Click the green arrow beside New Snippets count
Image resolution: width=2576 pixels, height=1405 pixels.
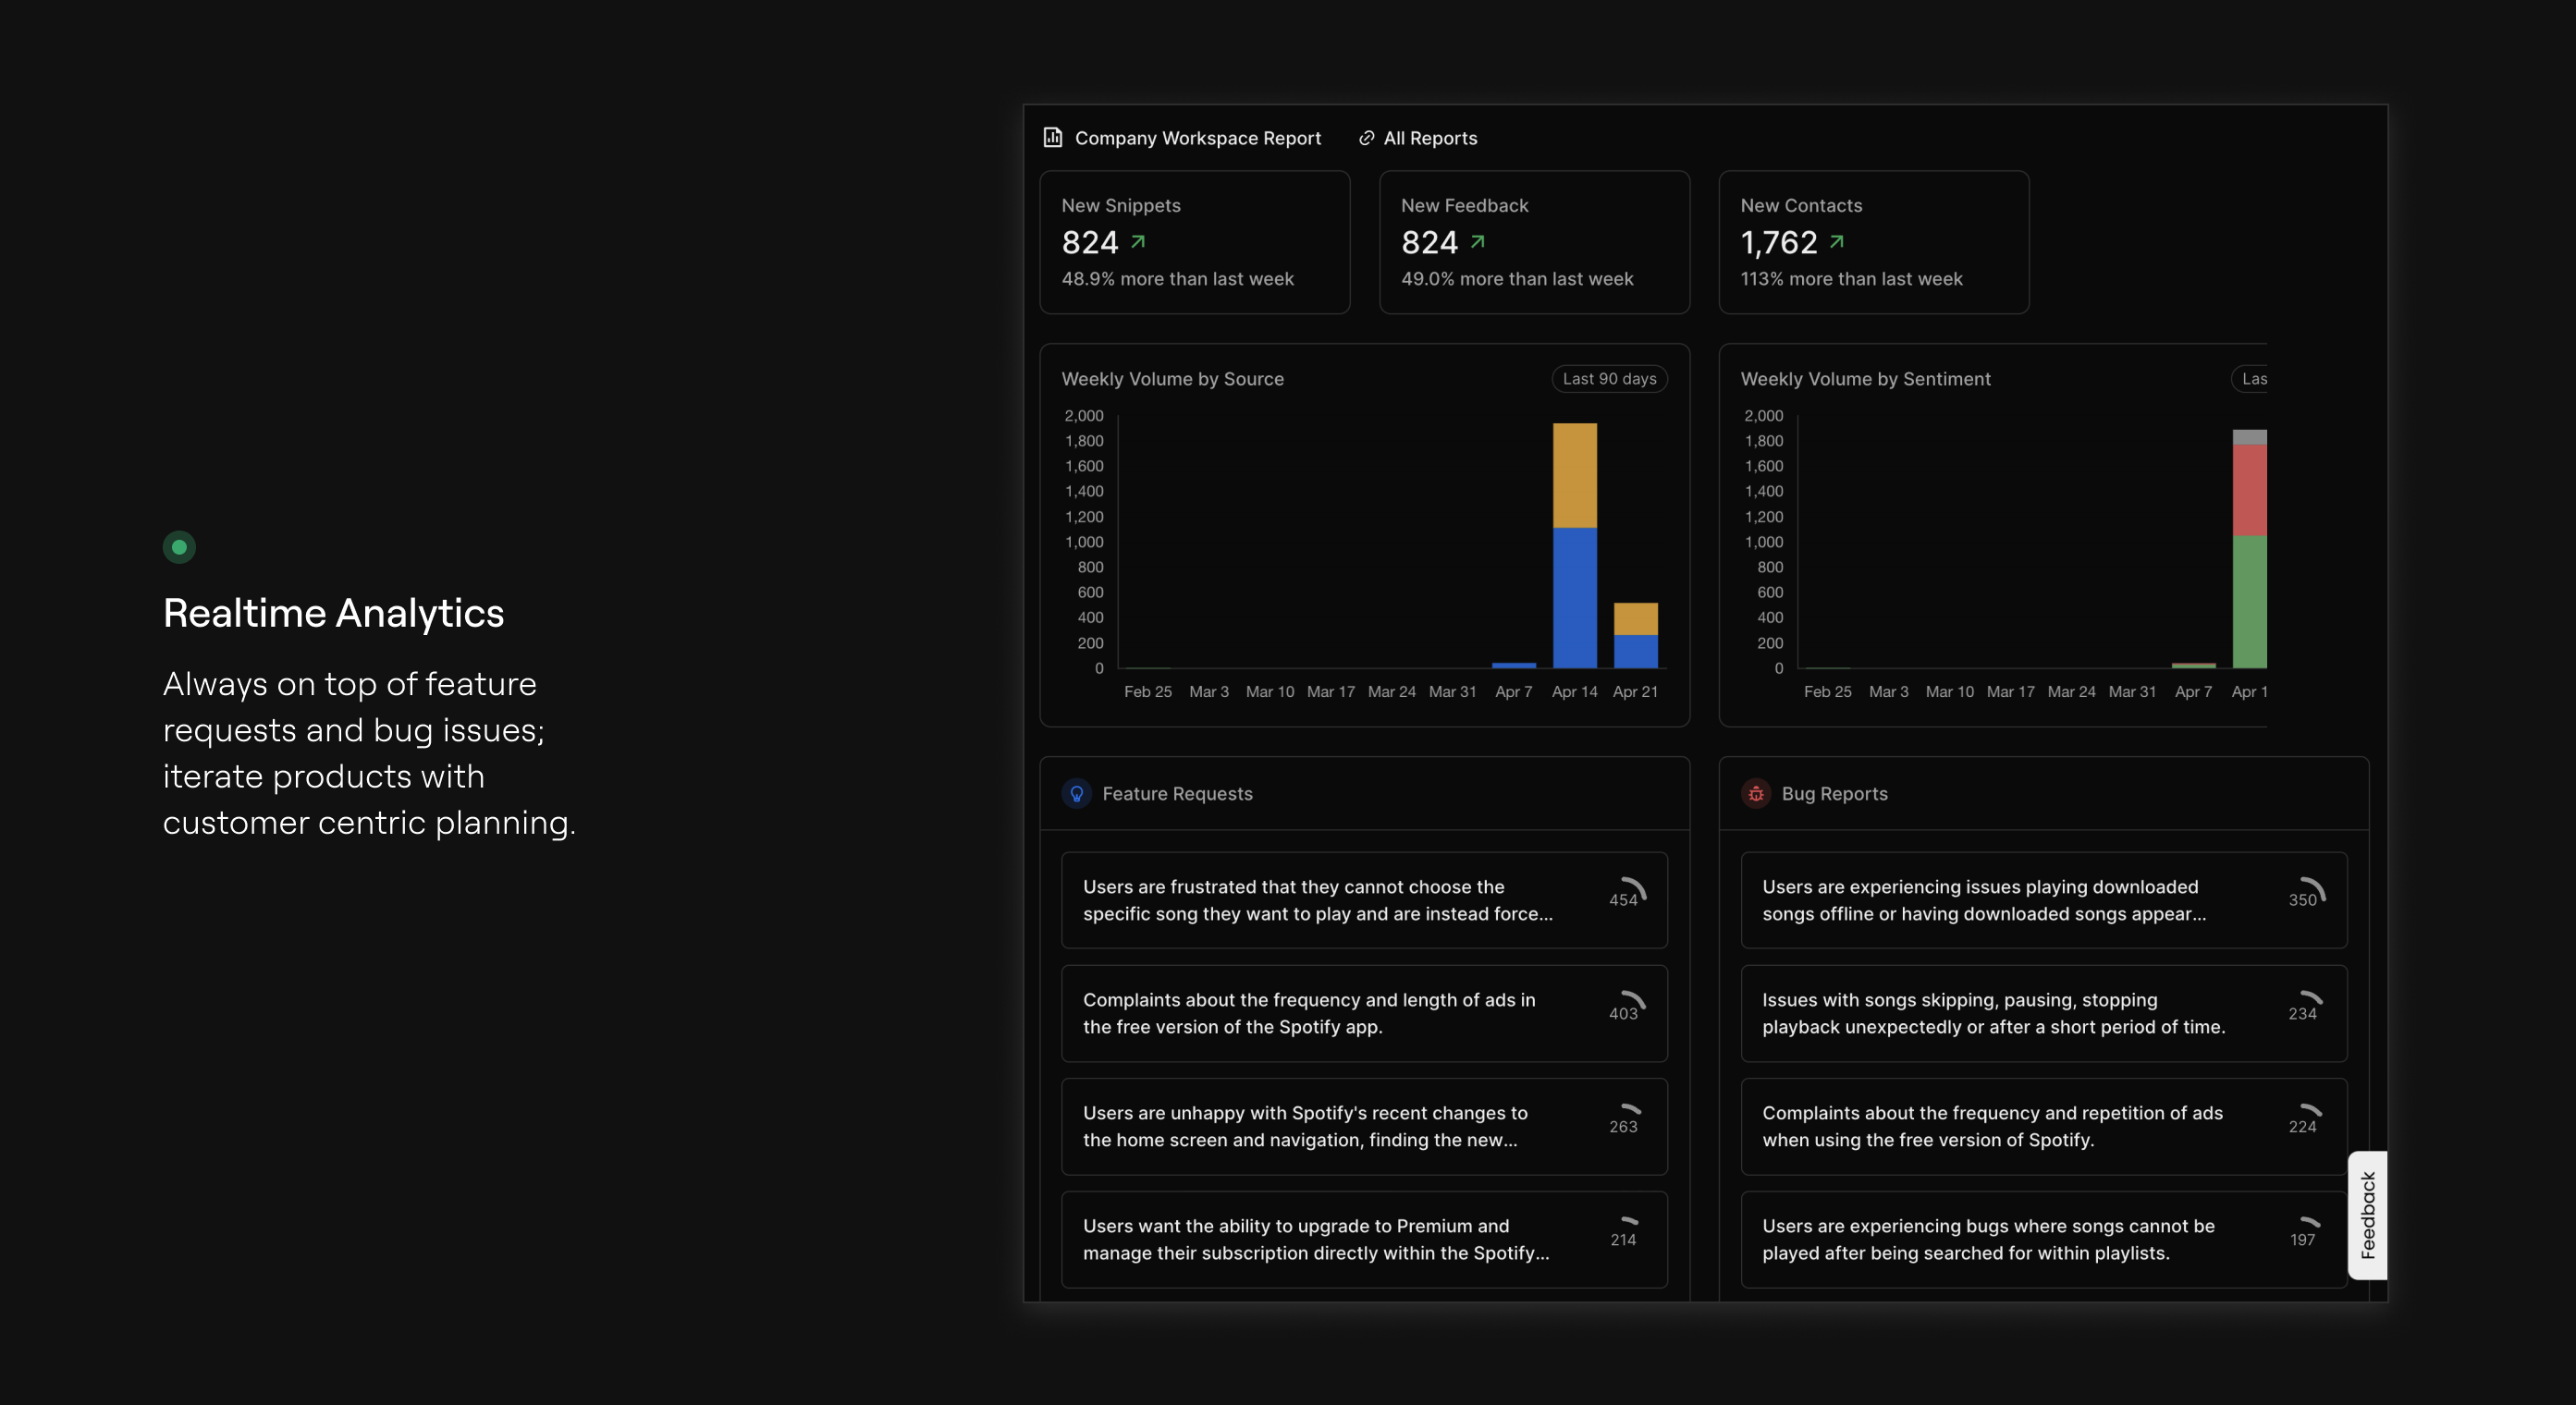(1138, 242)
